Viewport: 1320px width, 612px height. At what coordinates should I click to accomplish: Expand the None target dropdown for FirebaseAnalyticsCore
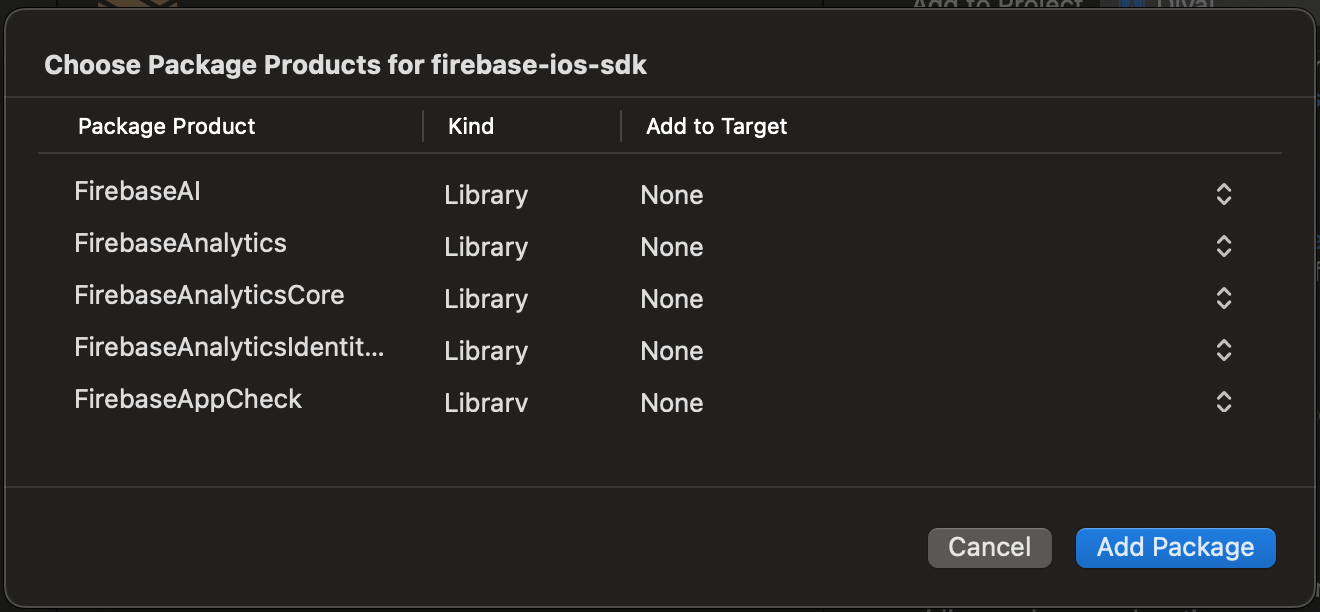click(x=672, y=299)
